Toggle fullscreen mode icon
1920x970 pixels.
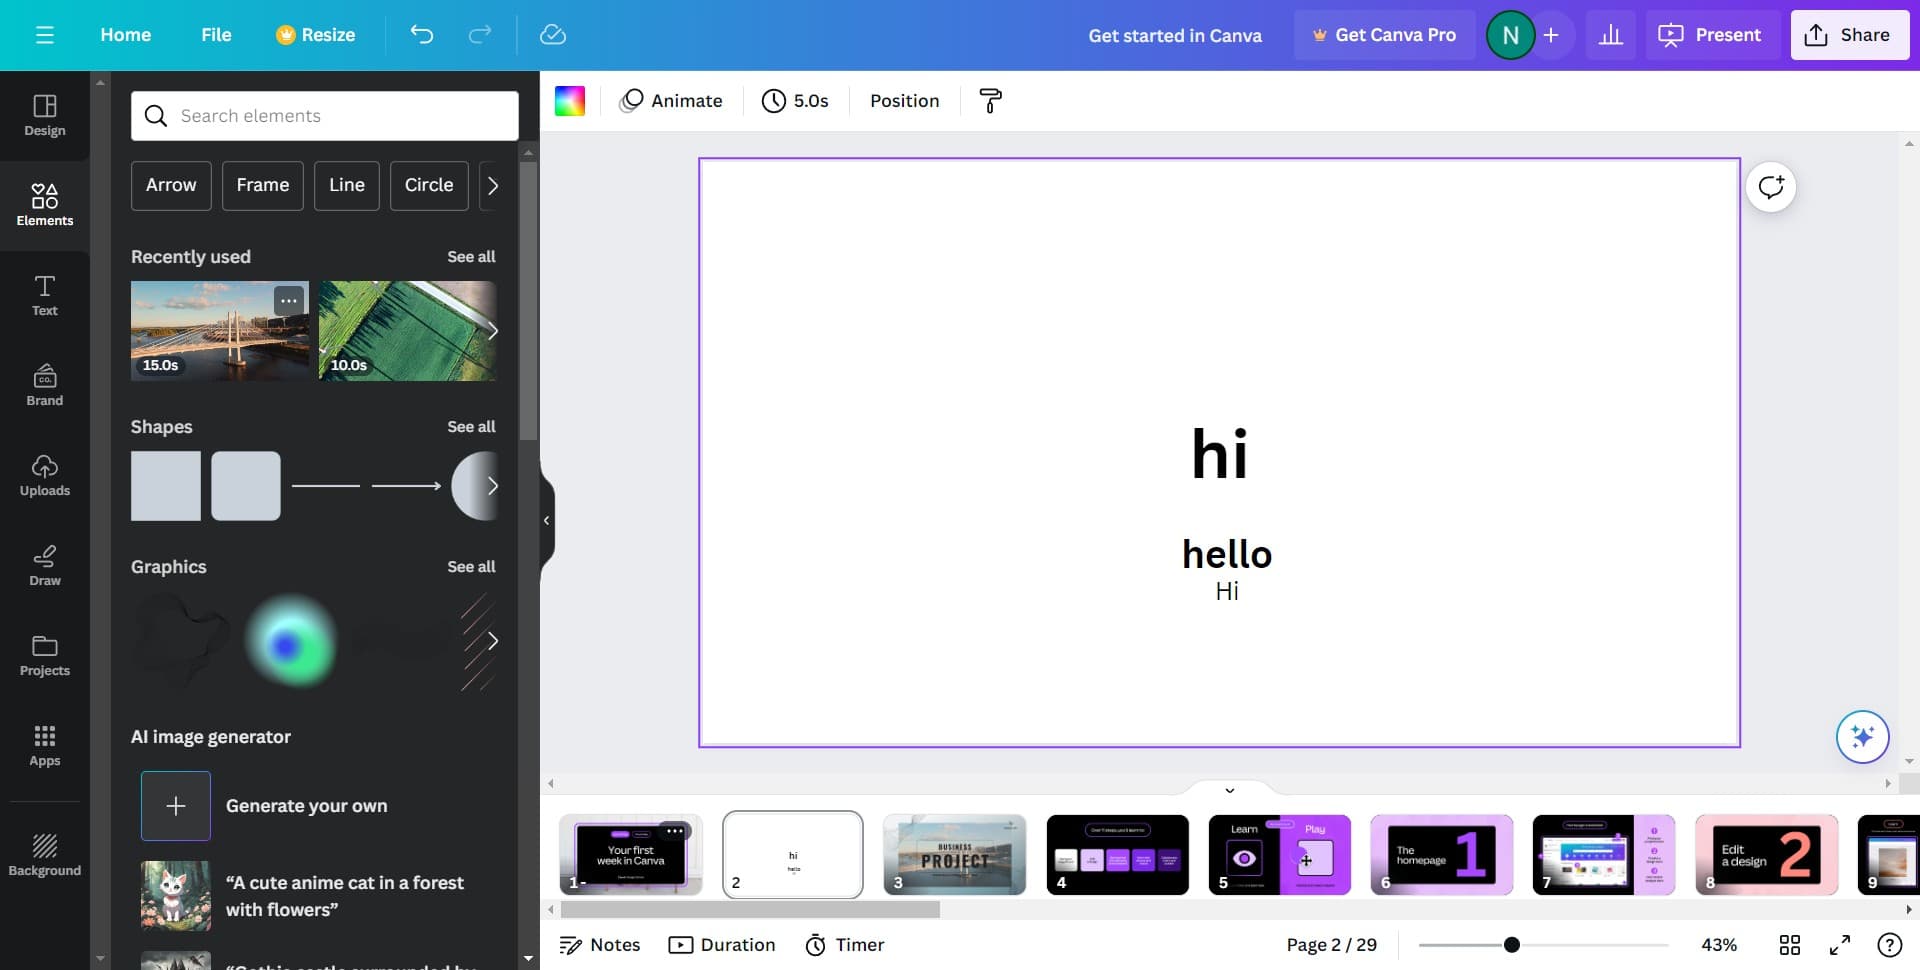tap(1840, 945)
